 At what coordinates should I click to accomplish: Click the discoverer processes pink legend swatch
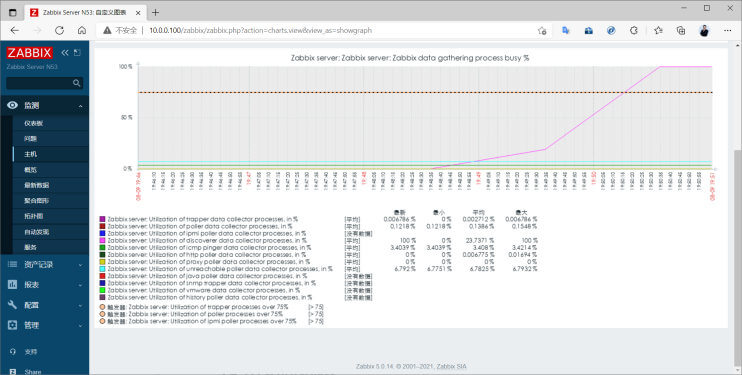pyautogui.click(x=102, y=241)
